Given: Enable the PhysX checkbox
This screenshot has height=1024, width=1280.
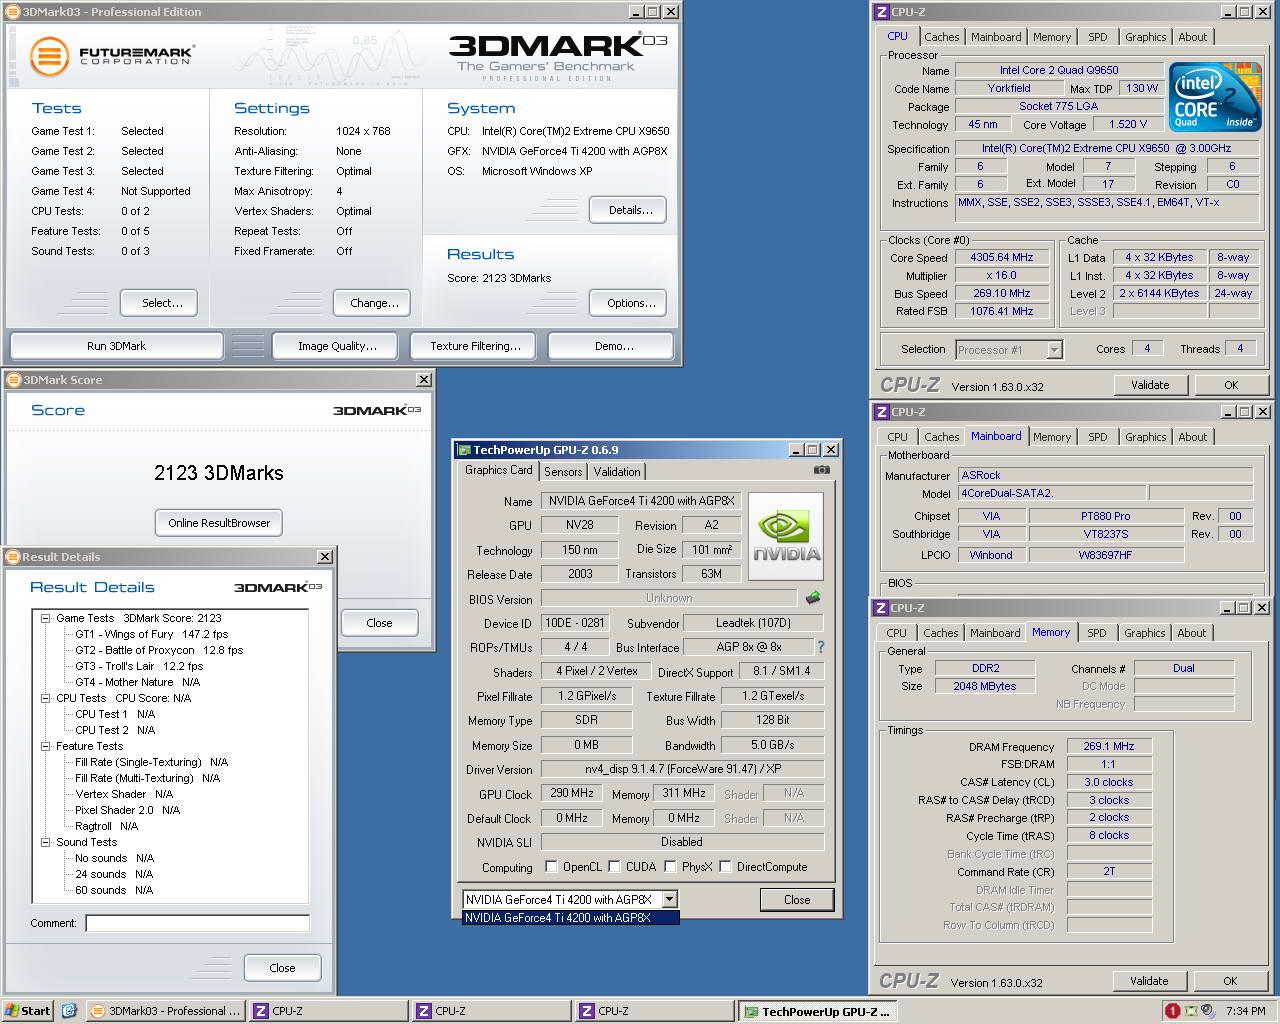Looking at the screenshot, I should pyautogui.click(x=670, y=867).
